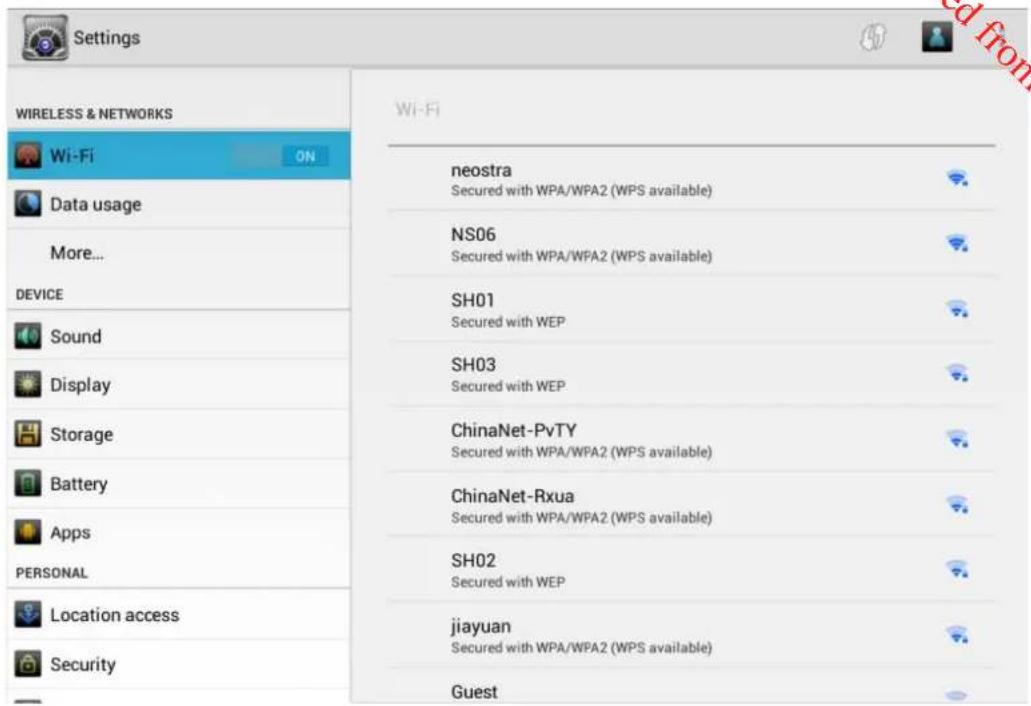This screenshot has width=1031, height=706.
Task: Connect to the NS06 network
Action: coord(691,244)
